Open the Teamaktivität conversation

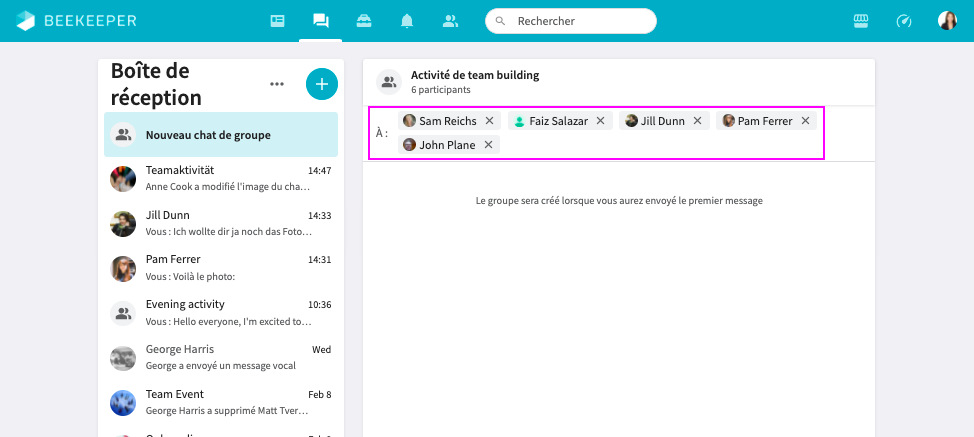(221, 178)
